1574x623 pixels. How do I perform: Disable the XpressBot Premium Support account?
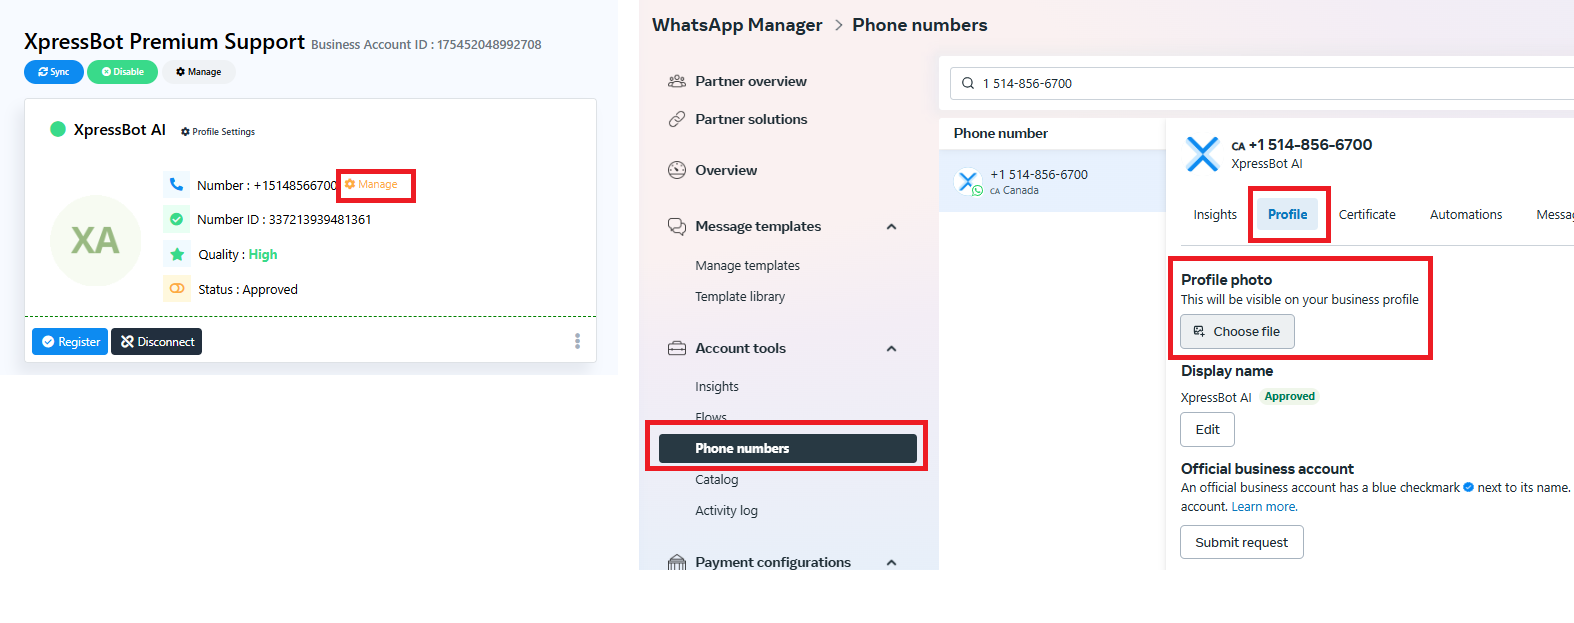coord(122,72)
